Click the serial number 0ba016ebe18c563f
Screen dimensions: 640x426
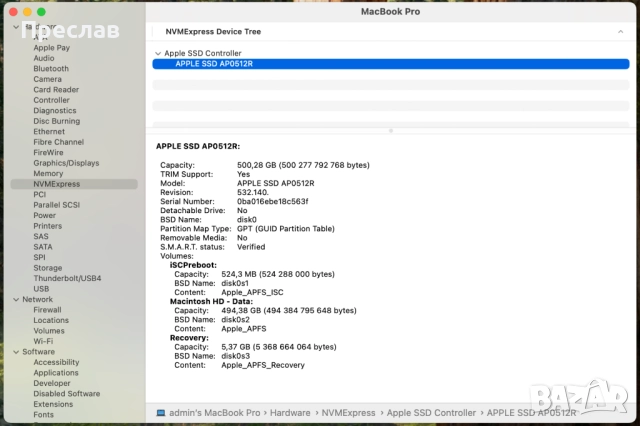[x=273, y=202]
